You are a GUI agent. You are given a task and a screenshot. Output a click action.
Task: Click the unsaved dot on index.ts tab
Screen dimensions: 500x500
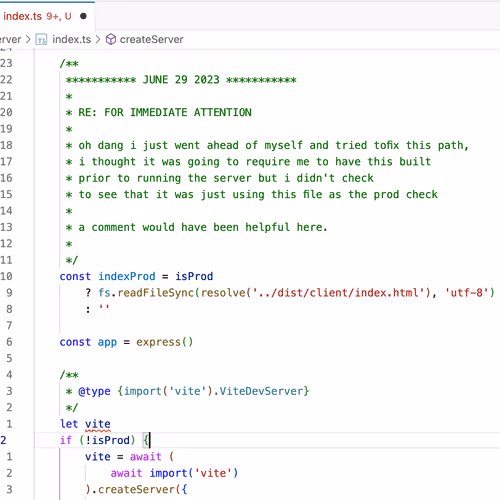coord(83,16)
